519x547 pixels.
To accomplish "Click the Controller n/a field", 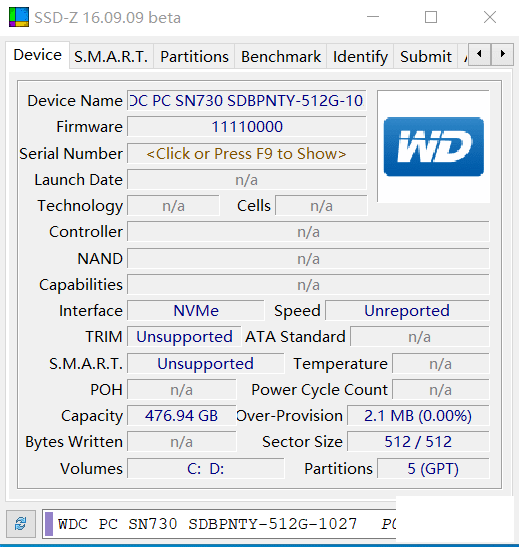I will point(308,232).
